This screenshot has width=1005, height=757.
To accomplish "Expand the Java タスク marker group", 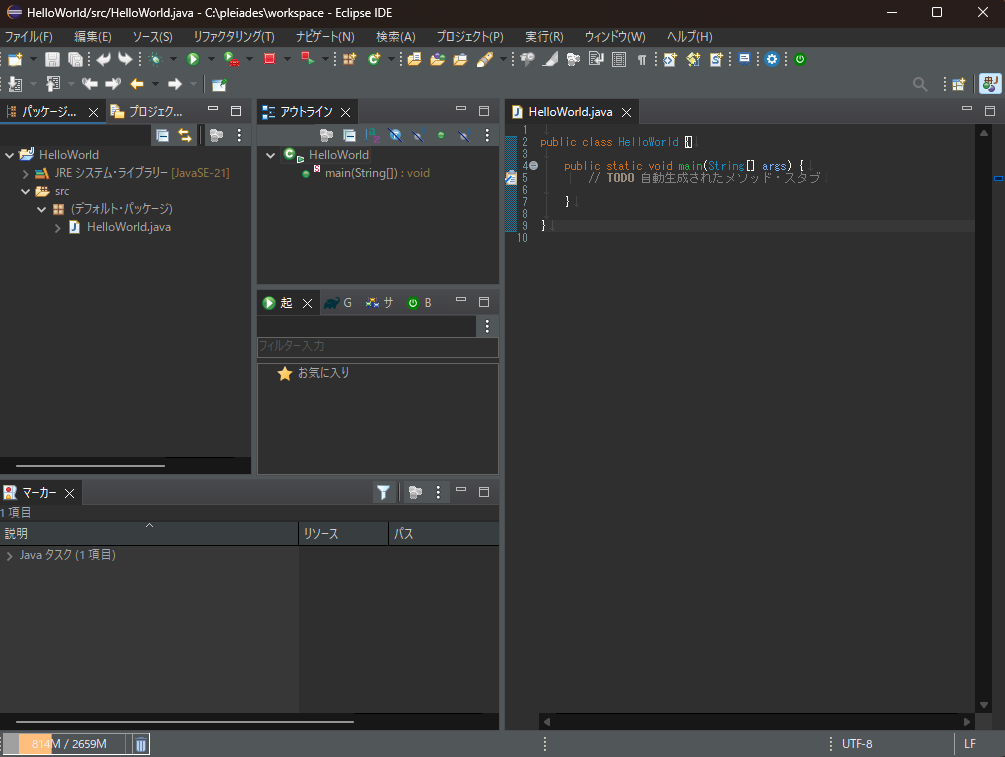I will click(9, 555).
